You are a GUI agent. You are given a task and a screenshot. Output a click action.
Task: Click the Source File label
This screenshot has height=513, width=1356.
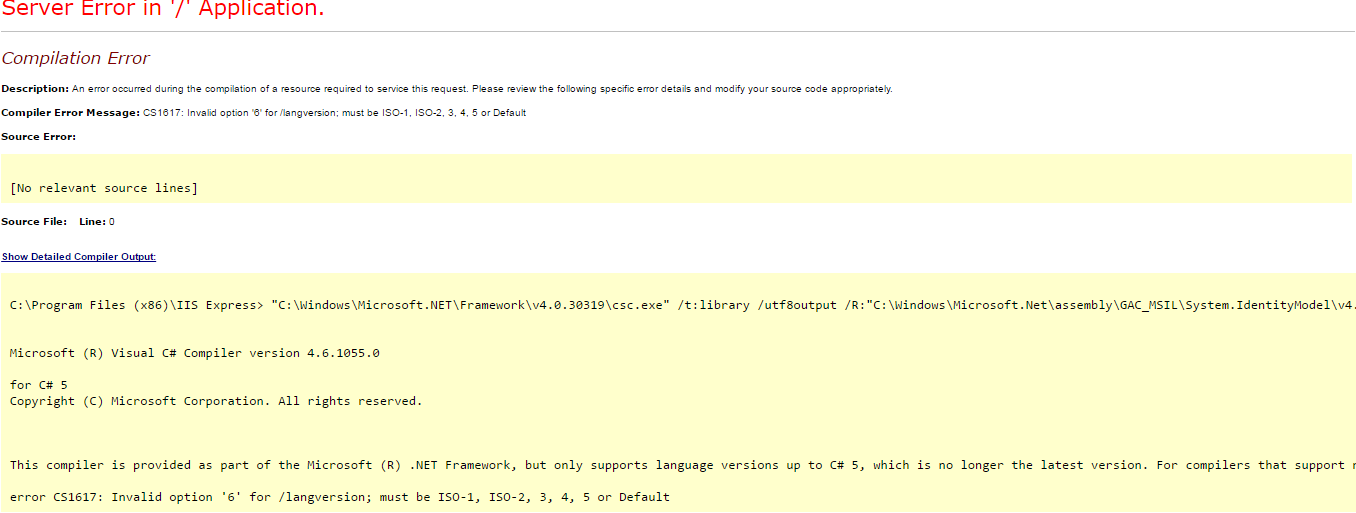point(35,221)
